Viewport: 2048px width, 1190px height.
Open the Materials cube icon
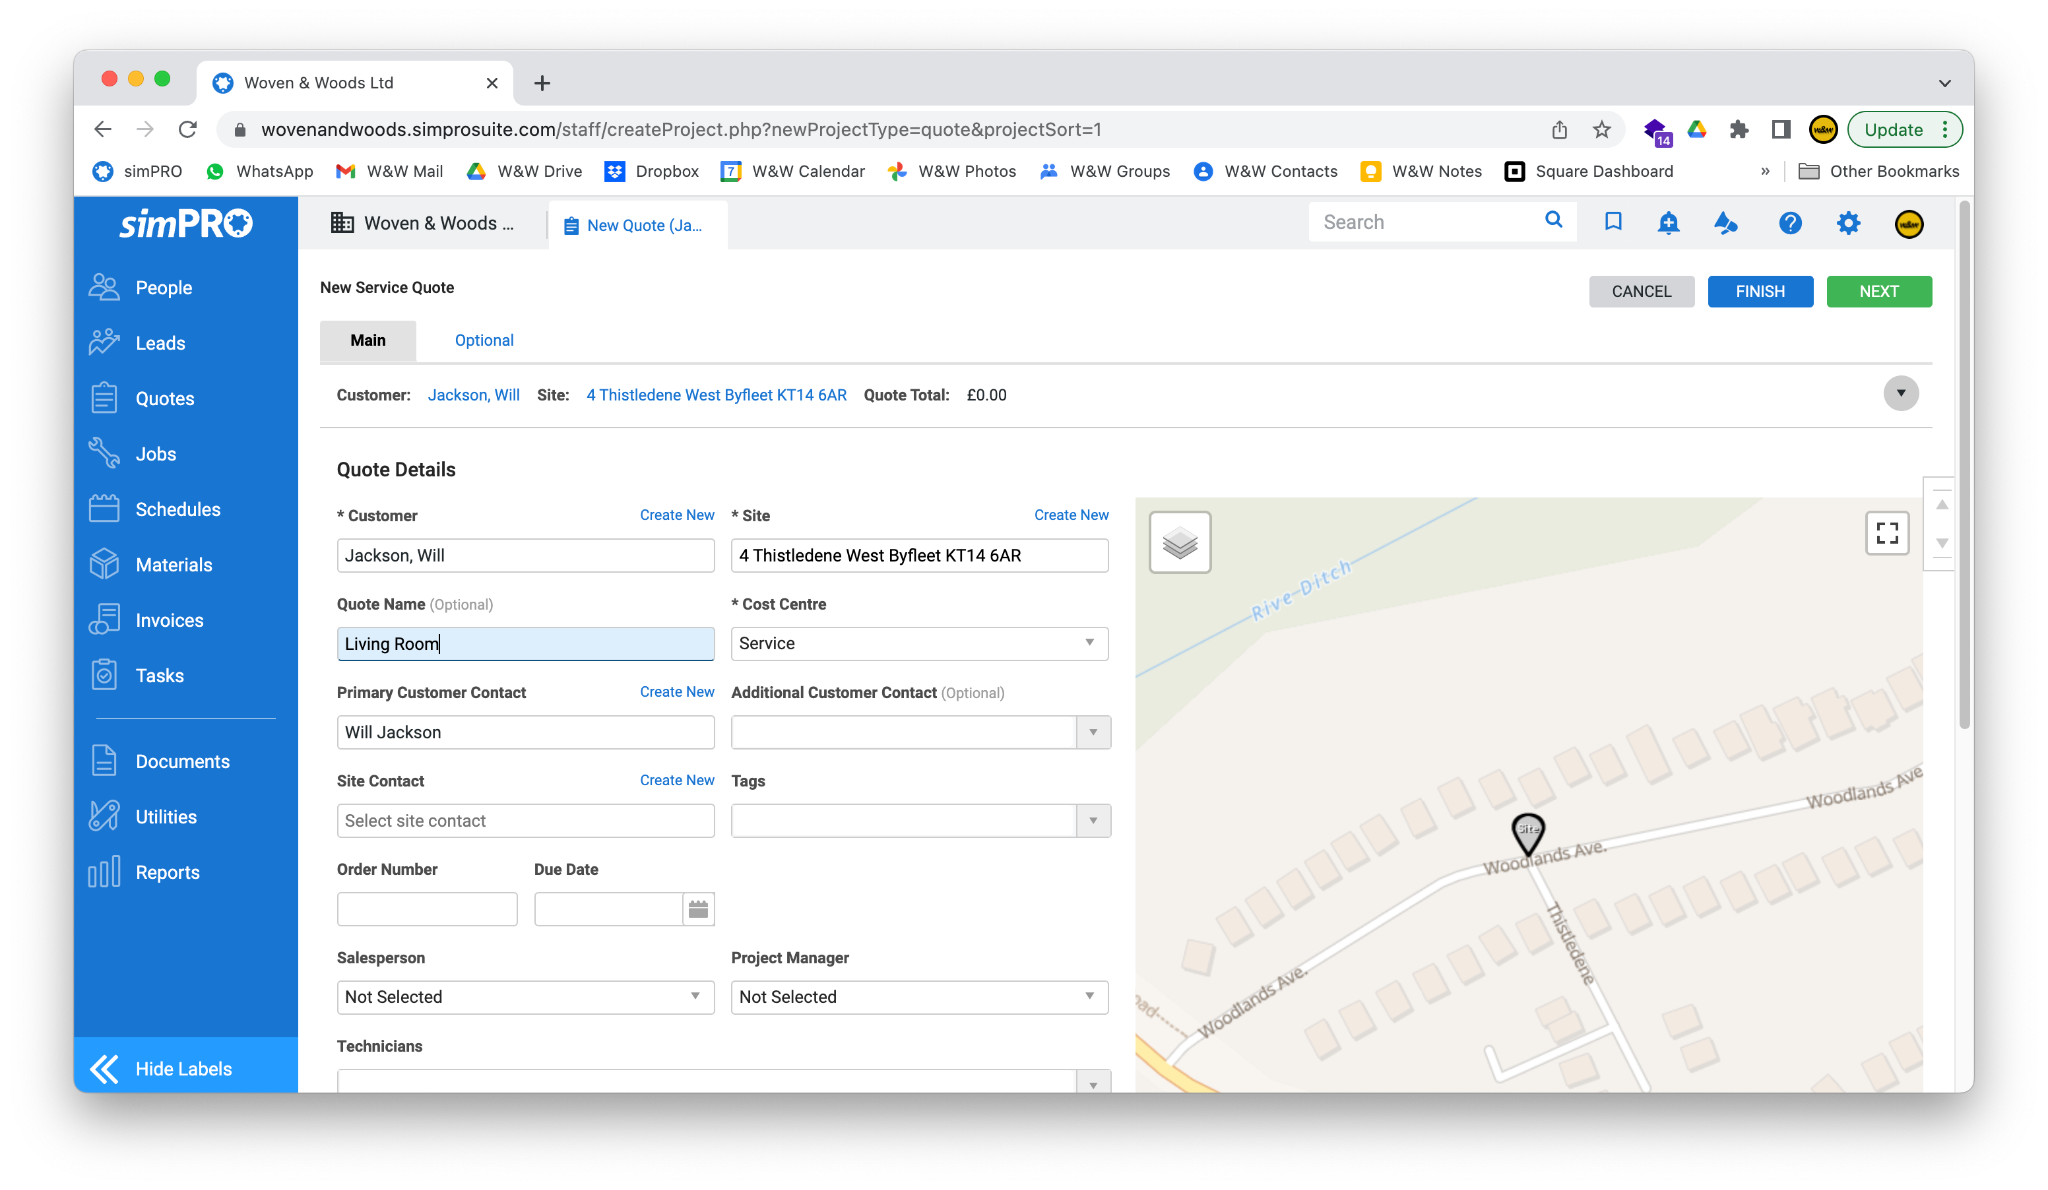coord(104,565)
